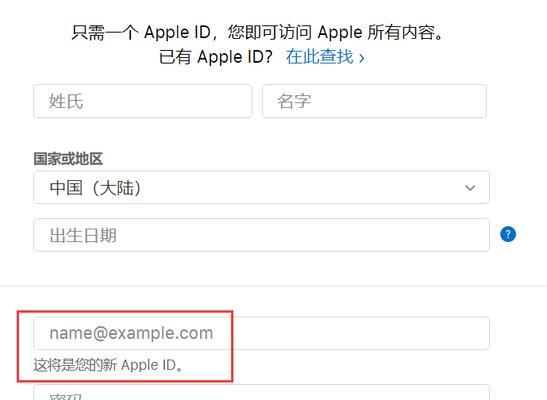
Task: Click the 中国（大陆） text in selector
Action: (96, 188)
